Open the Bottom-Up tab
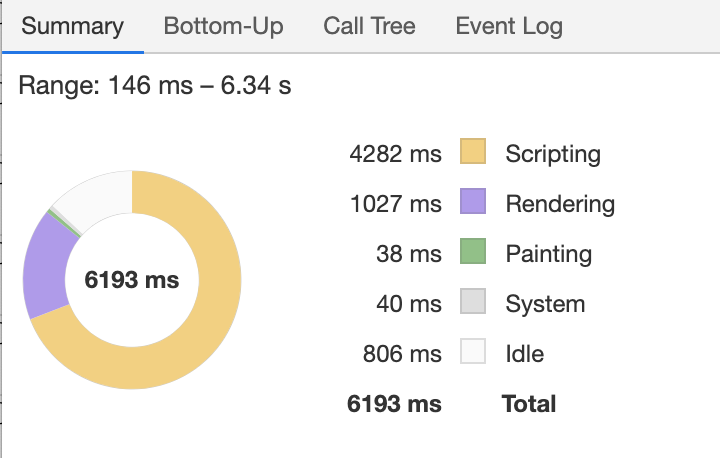The image size is (720, 458). coord(223,26)
